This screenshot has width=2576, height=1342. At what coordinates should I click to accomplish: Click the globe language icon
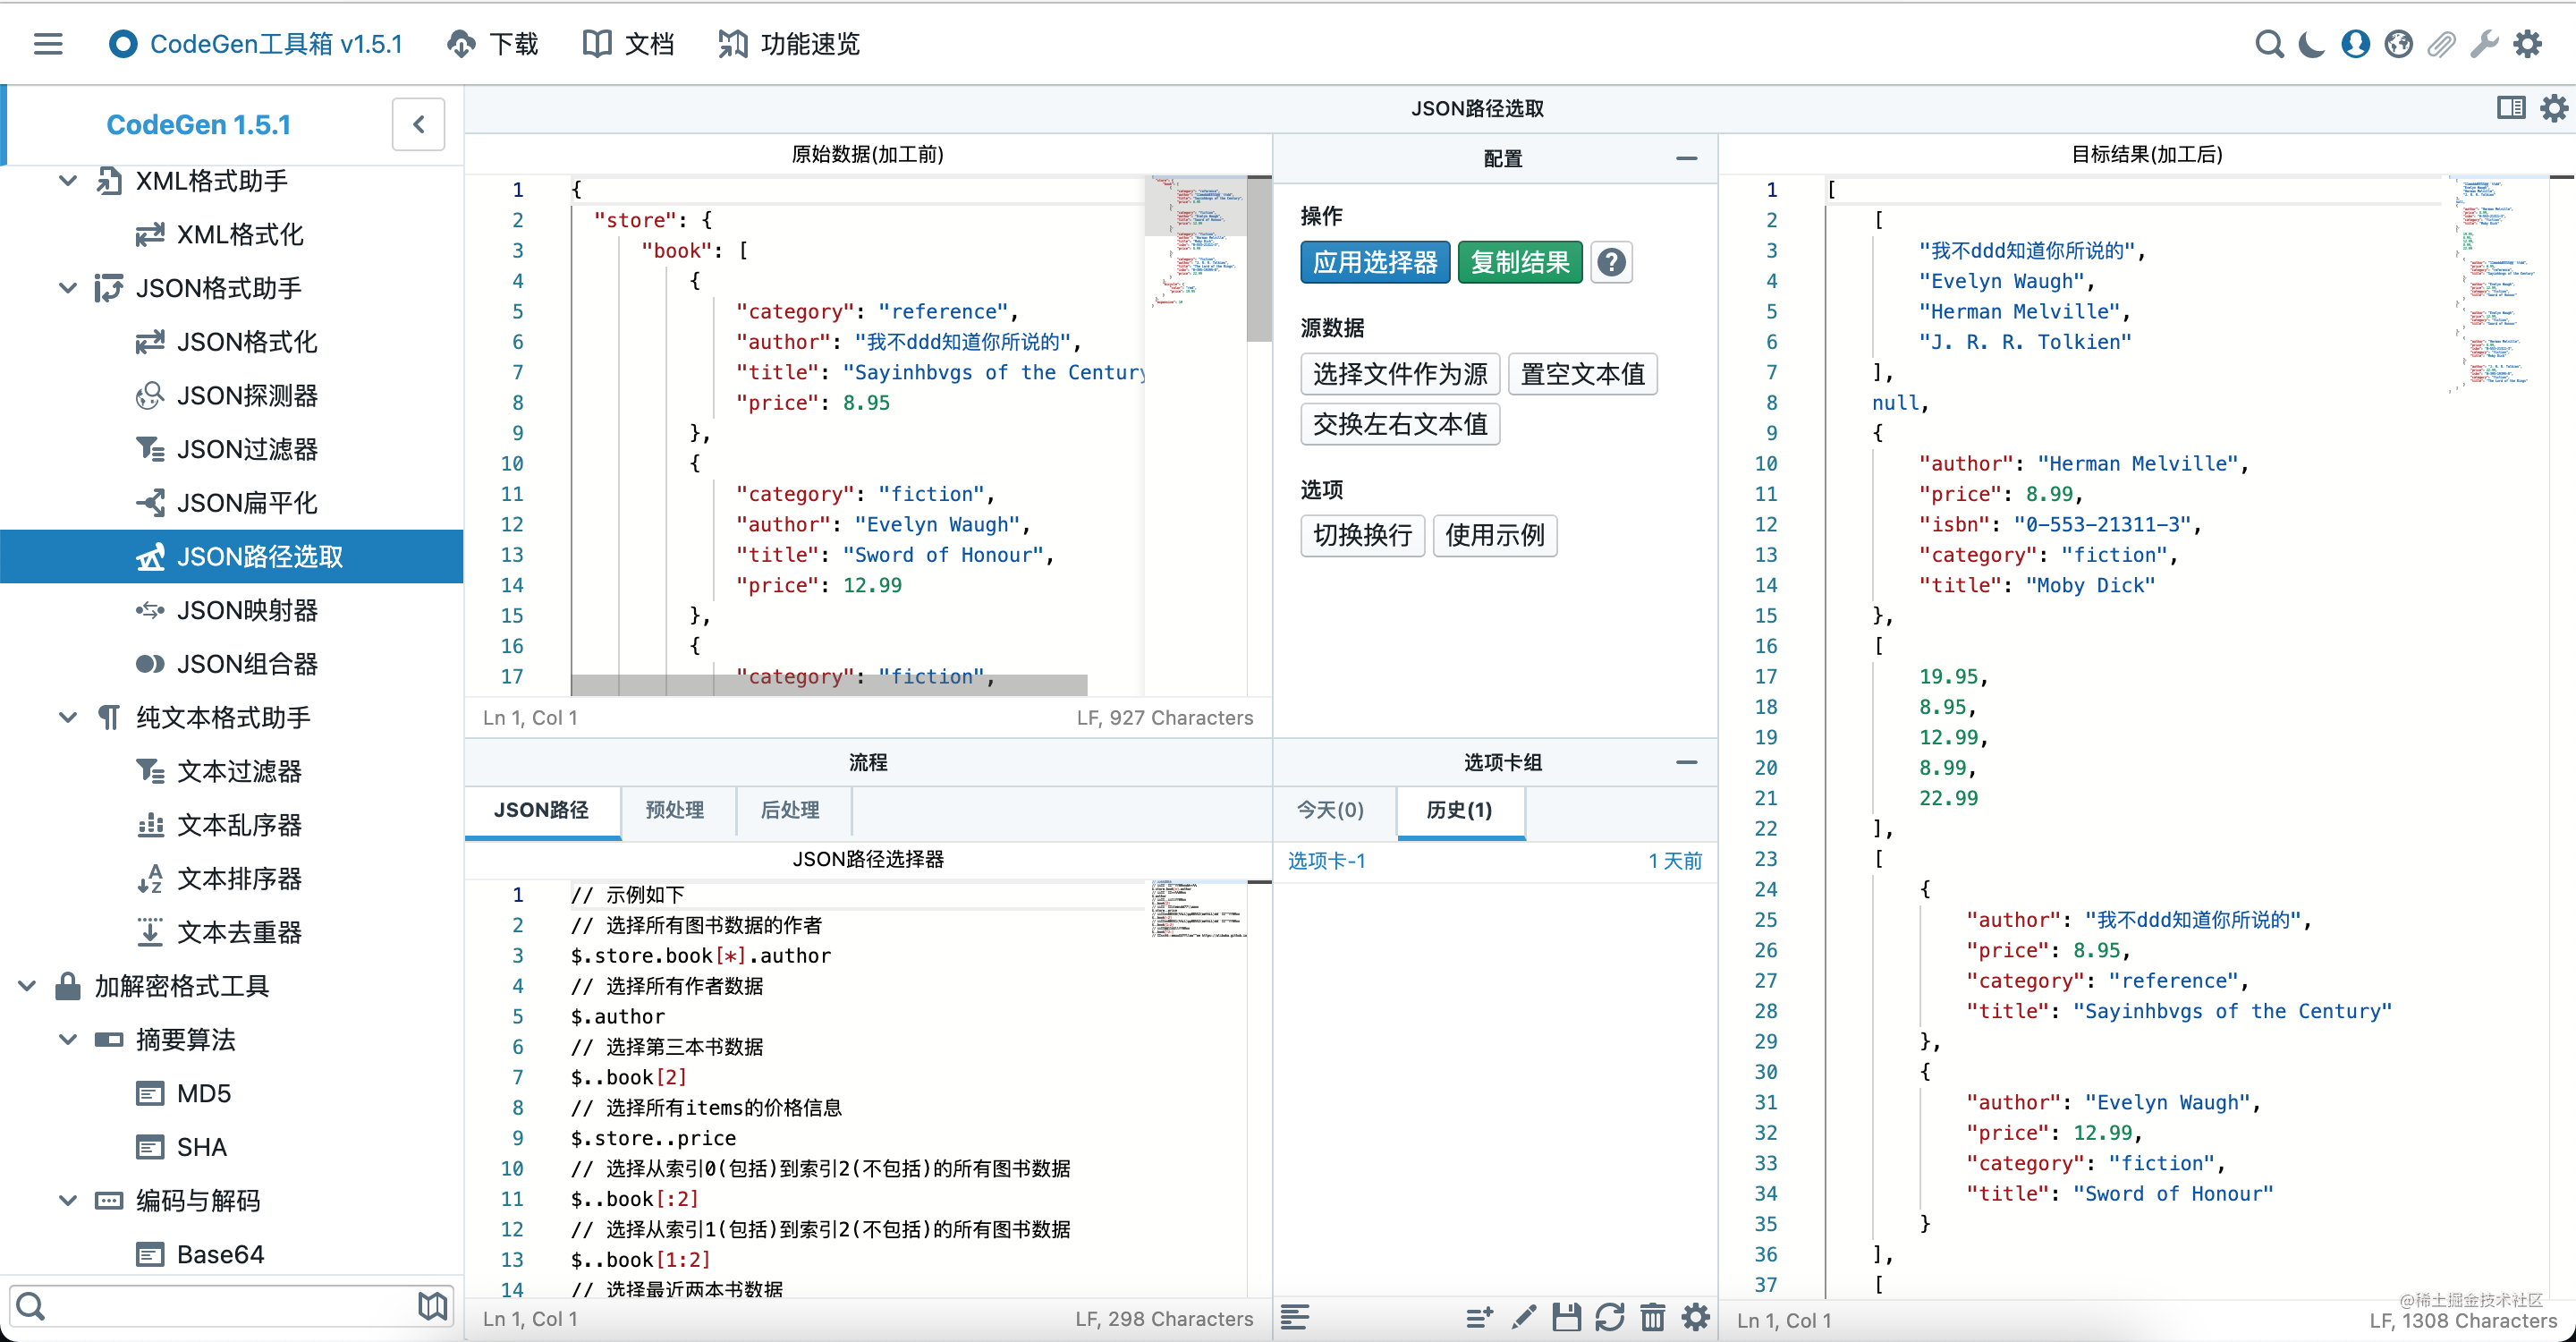click(2398, 44)
